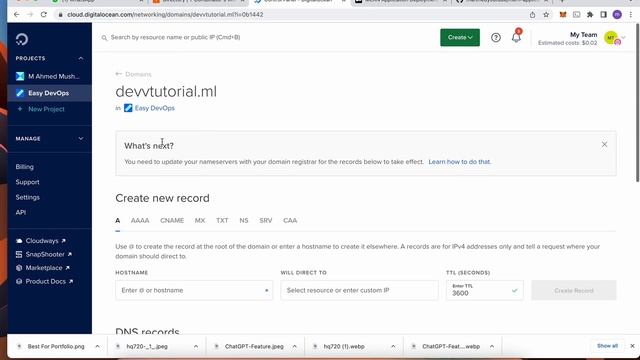Open notifications bell icon
This screenshot has height=360, width=640.
[x=516, y=37]
